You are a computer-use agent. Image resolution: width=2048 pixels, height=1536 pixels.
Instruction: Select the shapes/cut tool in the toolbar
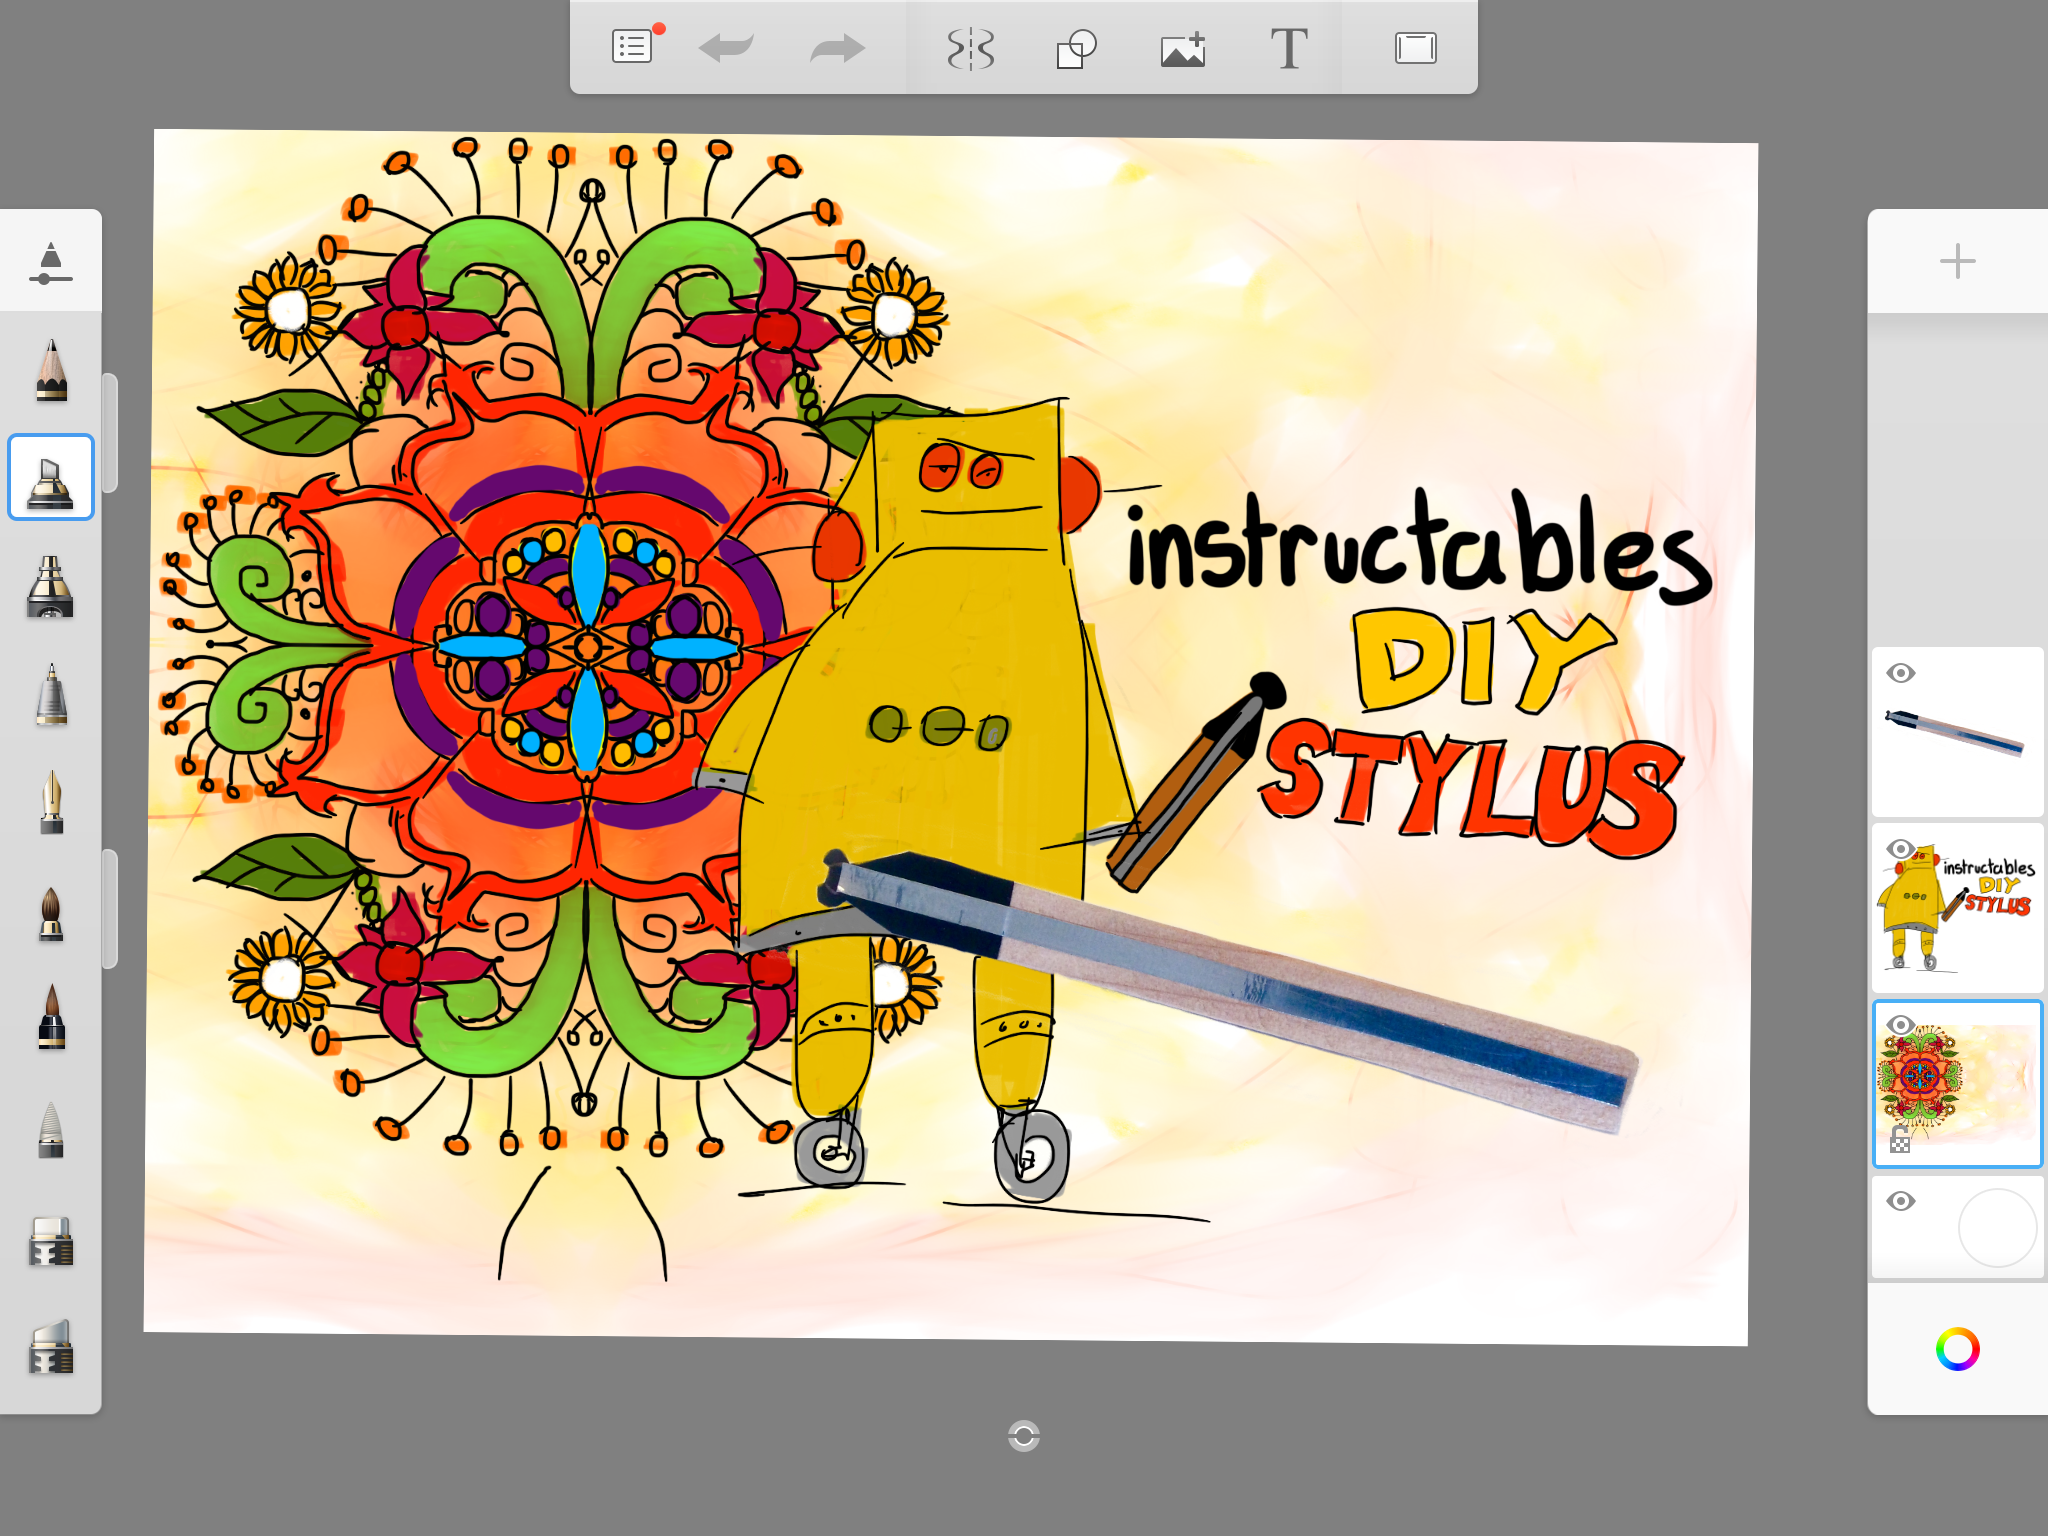pyautogui.click(x=1076, y=46)
